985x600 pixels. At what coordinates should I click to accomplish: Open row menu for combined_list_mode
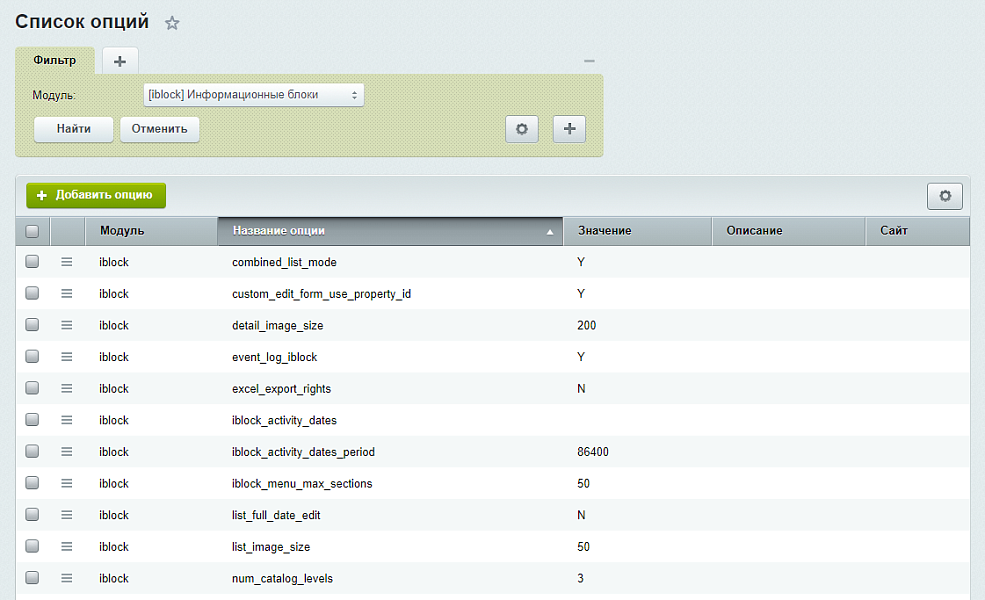point(67,262)
